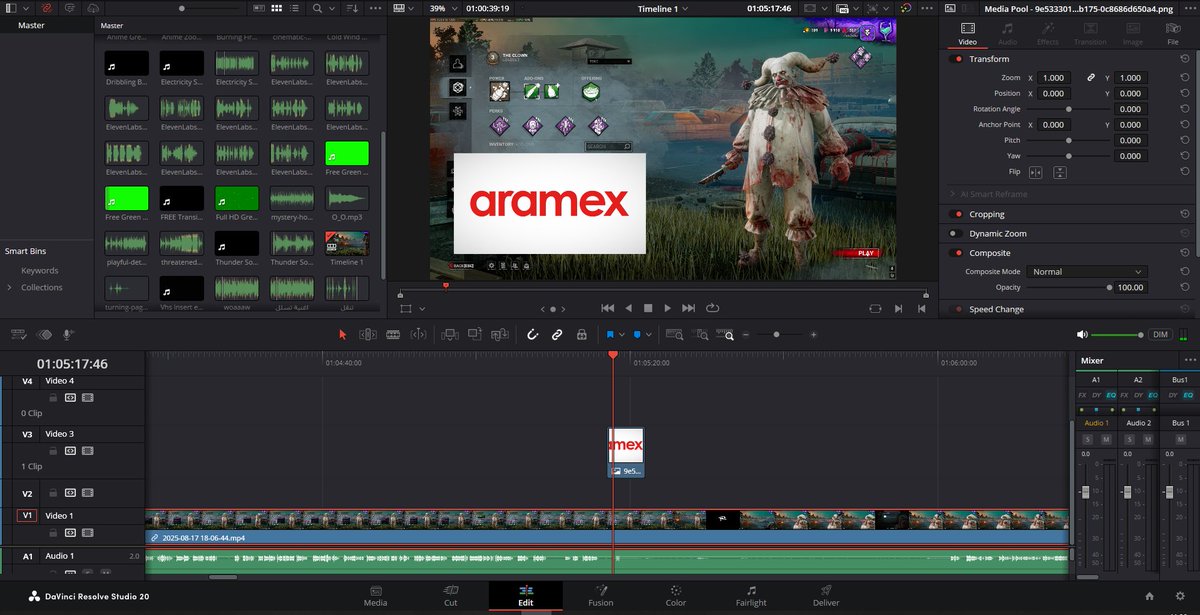Click the viewer Play button
Image resolution: width=1200 pixels, height=615 pixels.
coord(667,308)
